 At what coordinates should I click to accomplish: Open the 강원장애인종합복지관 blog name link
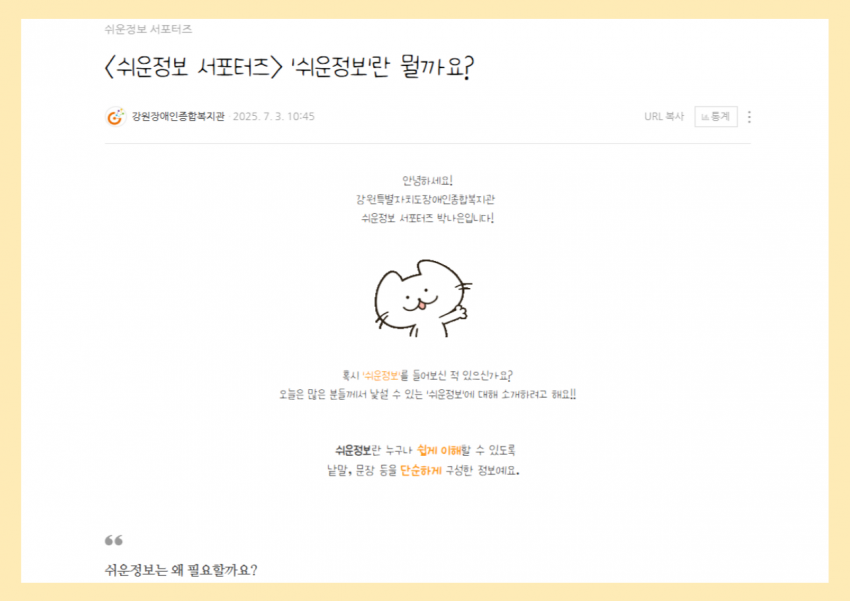178,117
